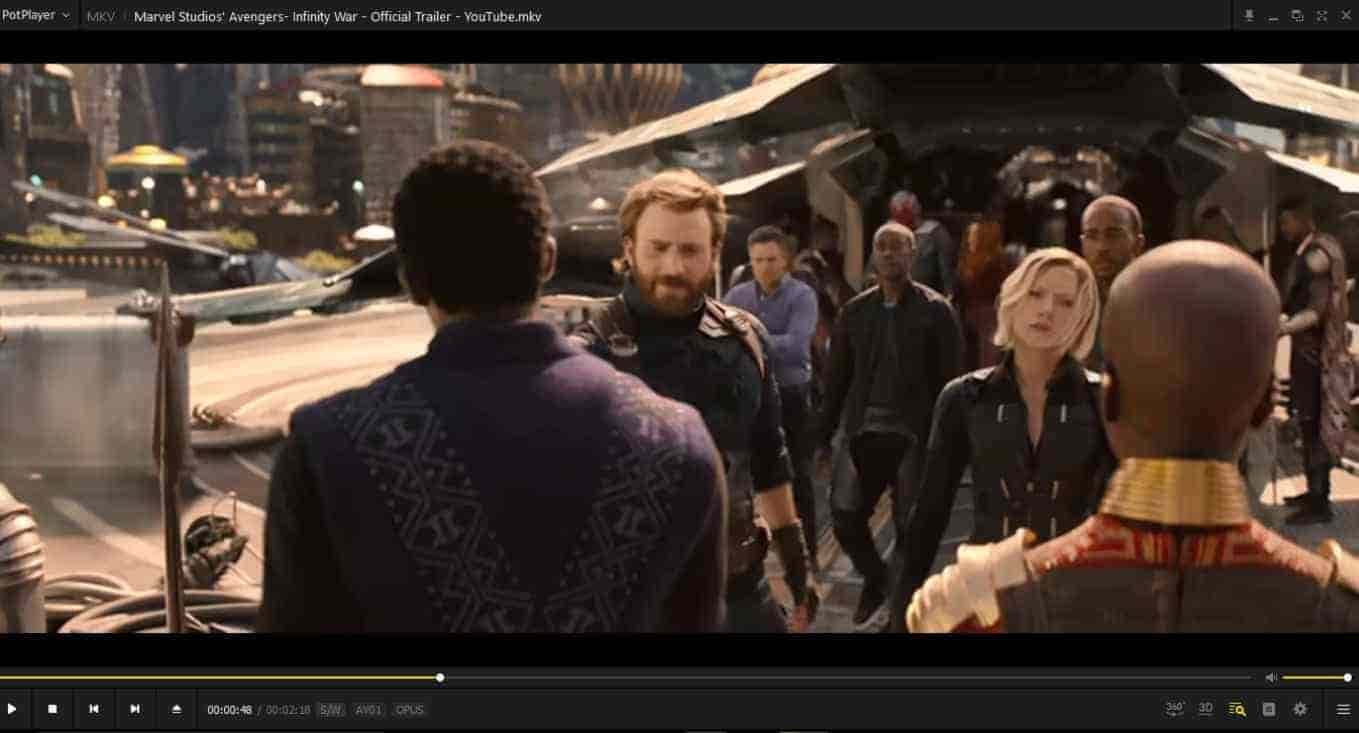Viewport: 1359px width, 733px height.
Task: Enable 360 degree video mode
Action: tap(1175, 708)
